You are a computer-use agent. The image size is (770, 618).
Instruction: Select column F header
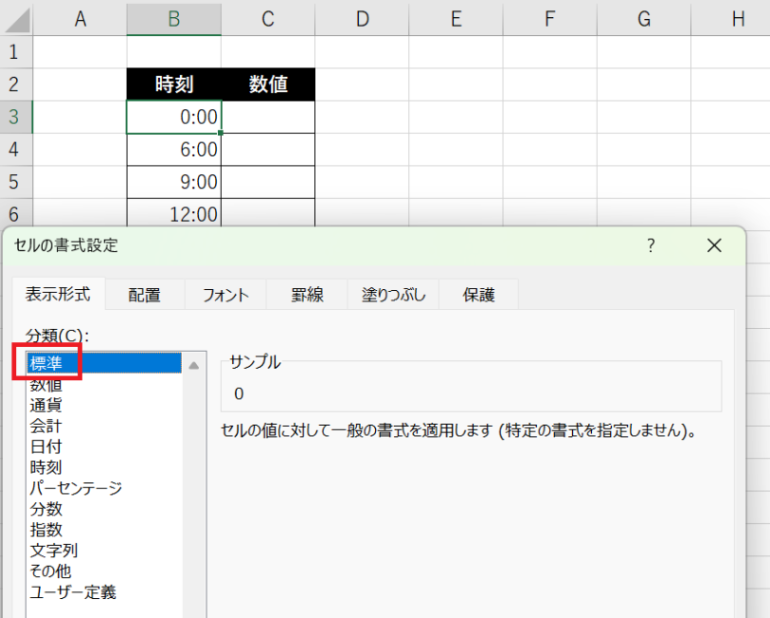pos(550,19)
